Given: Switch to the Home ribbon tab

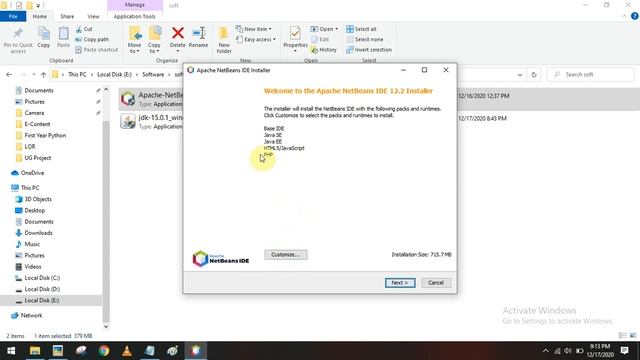Looking at the screenshot, I should [40, 16].
